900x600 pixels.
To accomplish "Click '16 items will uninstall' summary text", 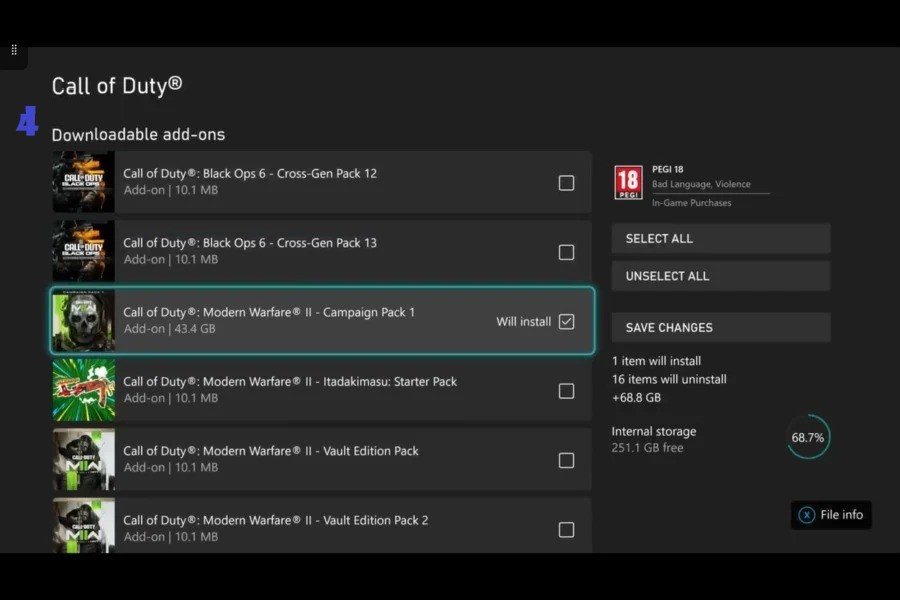I will [669, 380].
